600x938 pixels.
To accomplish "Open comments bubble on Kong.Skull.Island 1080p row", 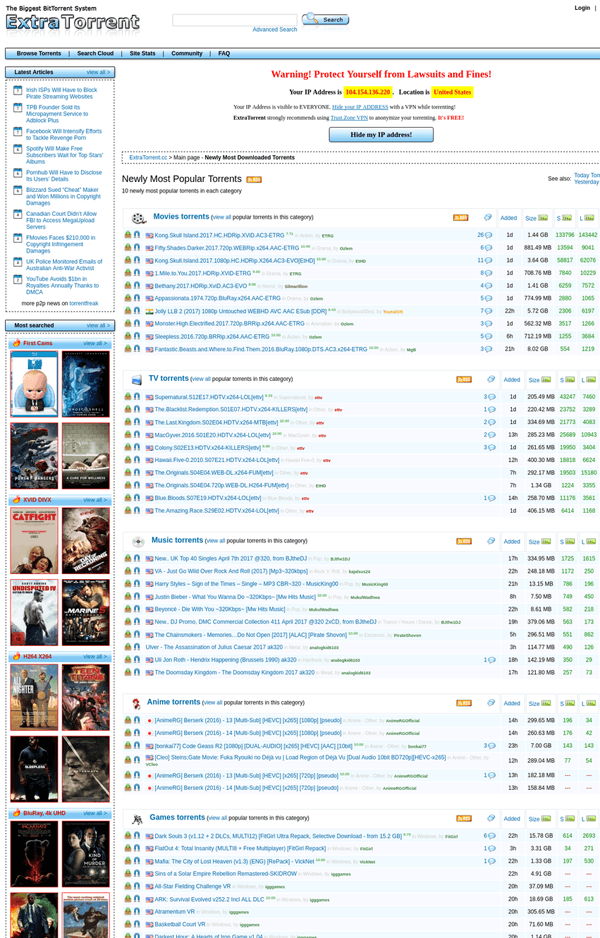I will pos(488,261).
